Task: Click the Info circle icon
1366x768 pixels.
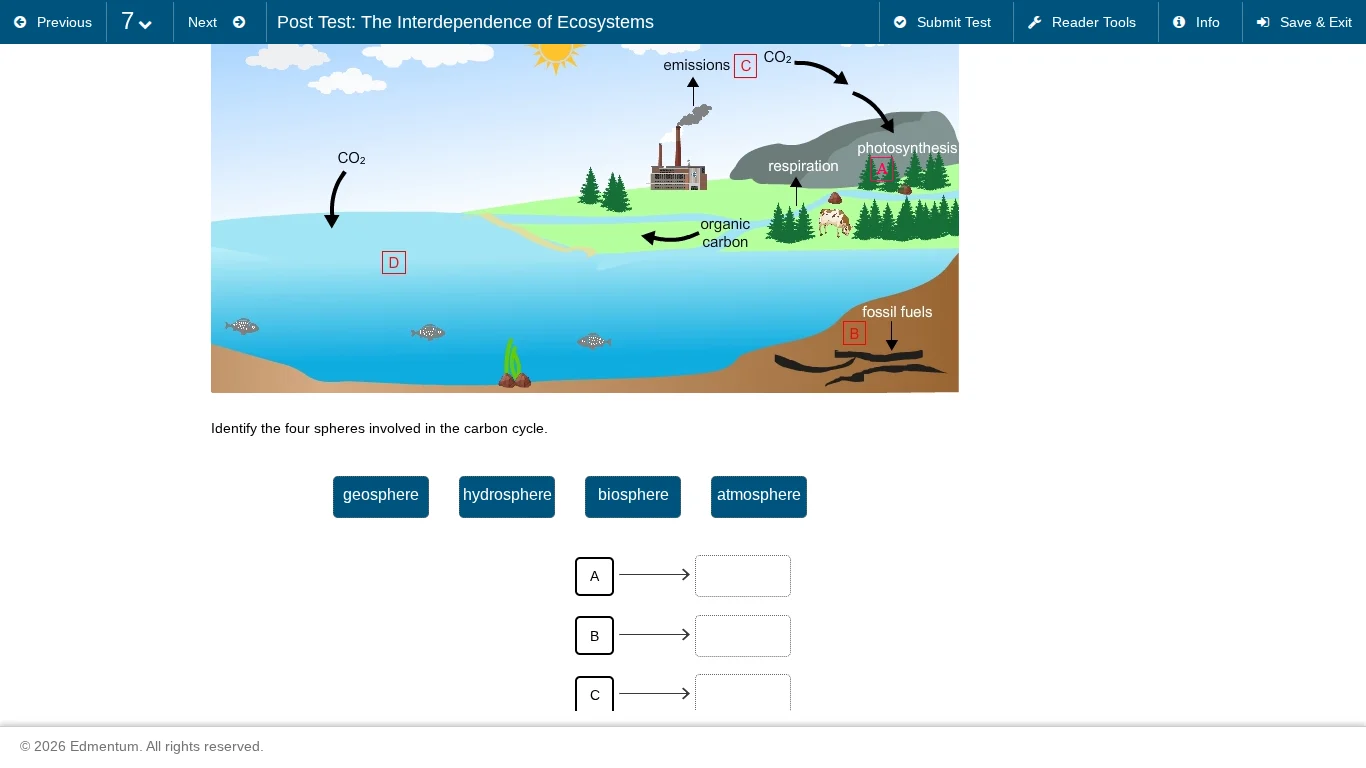Action: [1179, 22]
